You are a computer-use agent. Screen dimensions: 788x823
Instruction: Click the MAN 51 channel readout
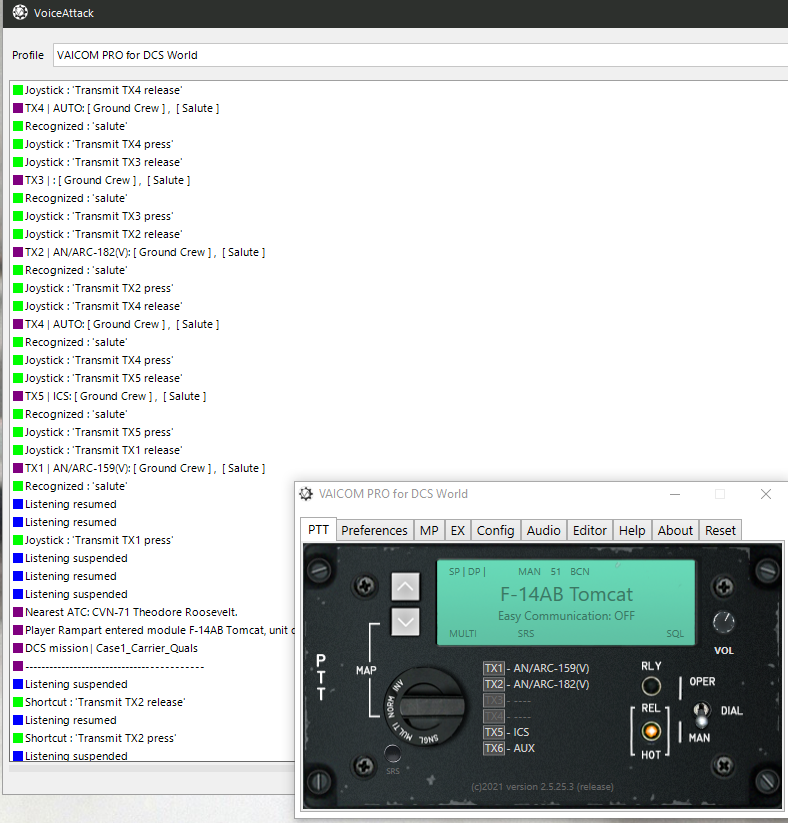(x=539, y=572)
